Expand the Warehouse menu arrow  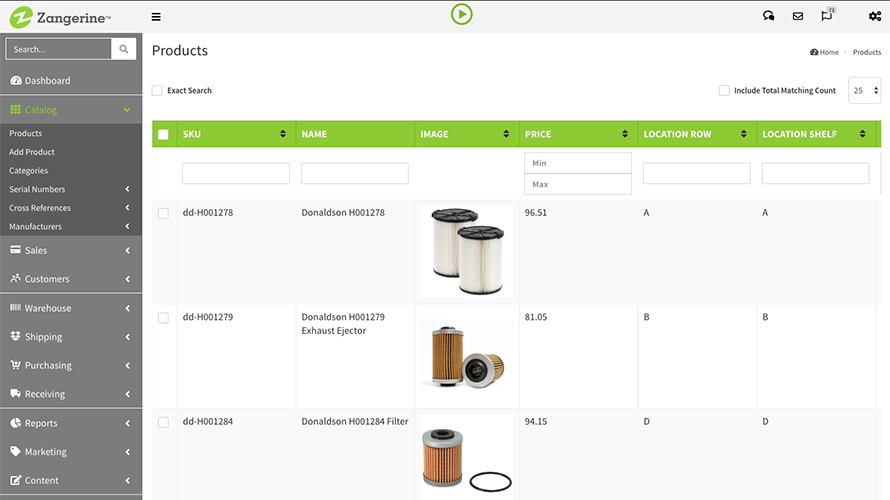[x=127, y=308]
